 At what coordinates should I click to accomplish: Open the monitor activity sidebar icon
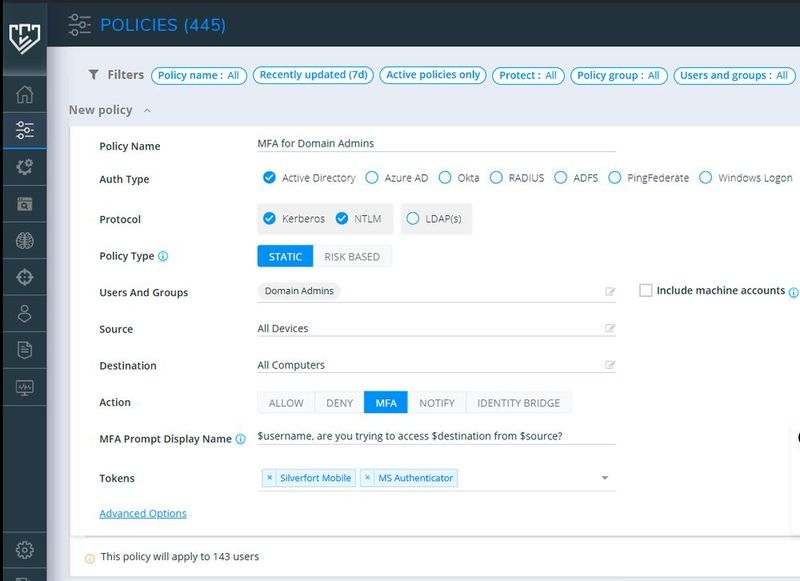[24, 388]
